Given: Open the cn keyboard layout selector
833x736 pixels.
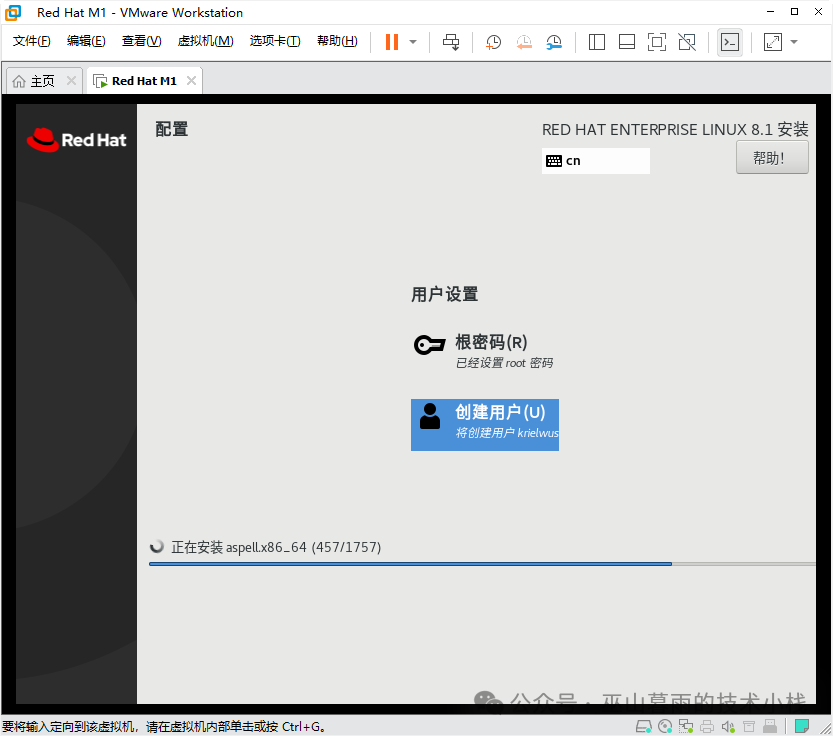Looking at the screenshot, I should 595,160.
